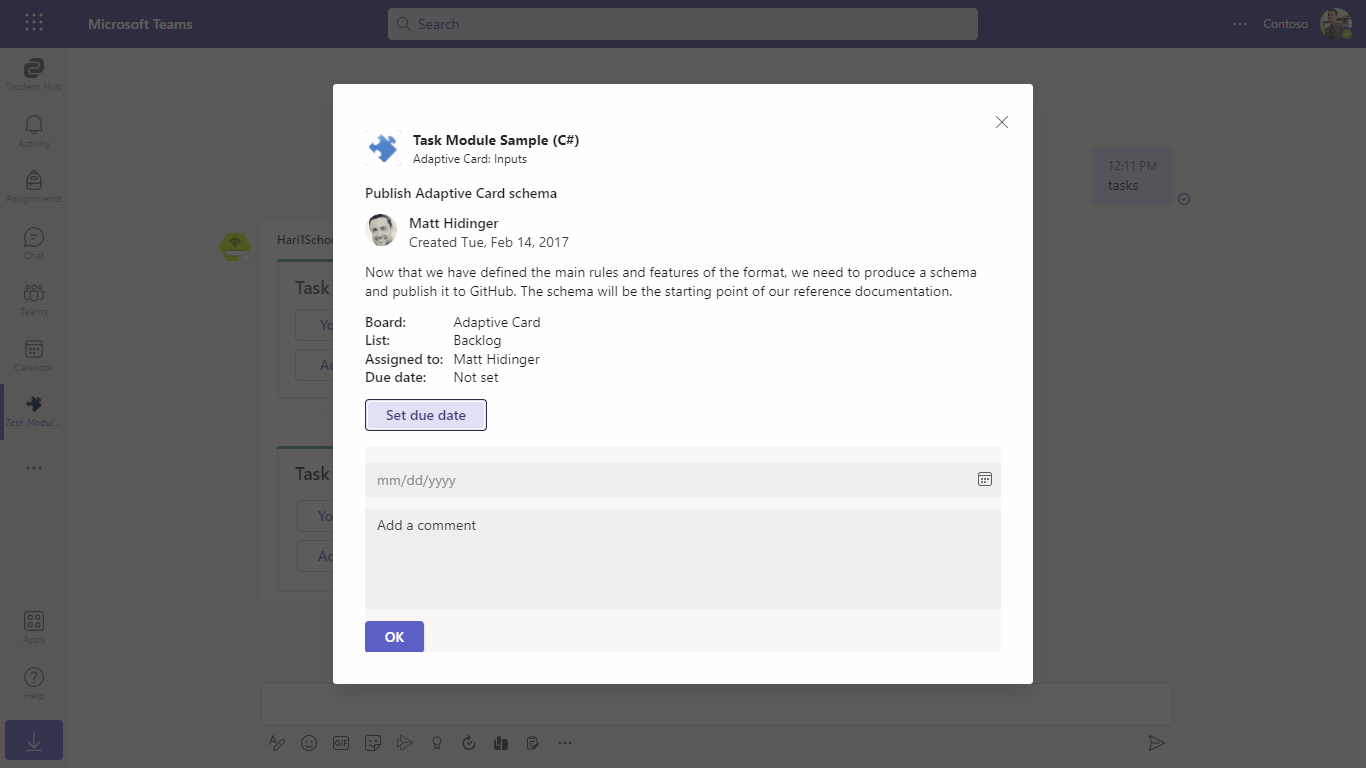Viewport: 1366px width, 768px height.
Task: Click the Stream arrow icon in compose bar
Action: click(404, 743)
